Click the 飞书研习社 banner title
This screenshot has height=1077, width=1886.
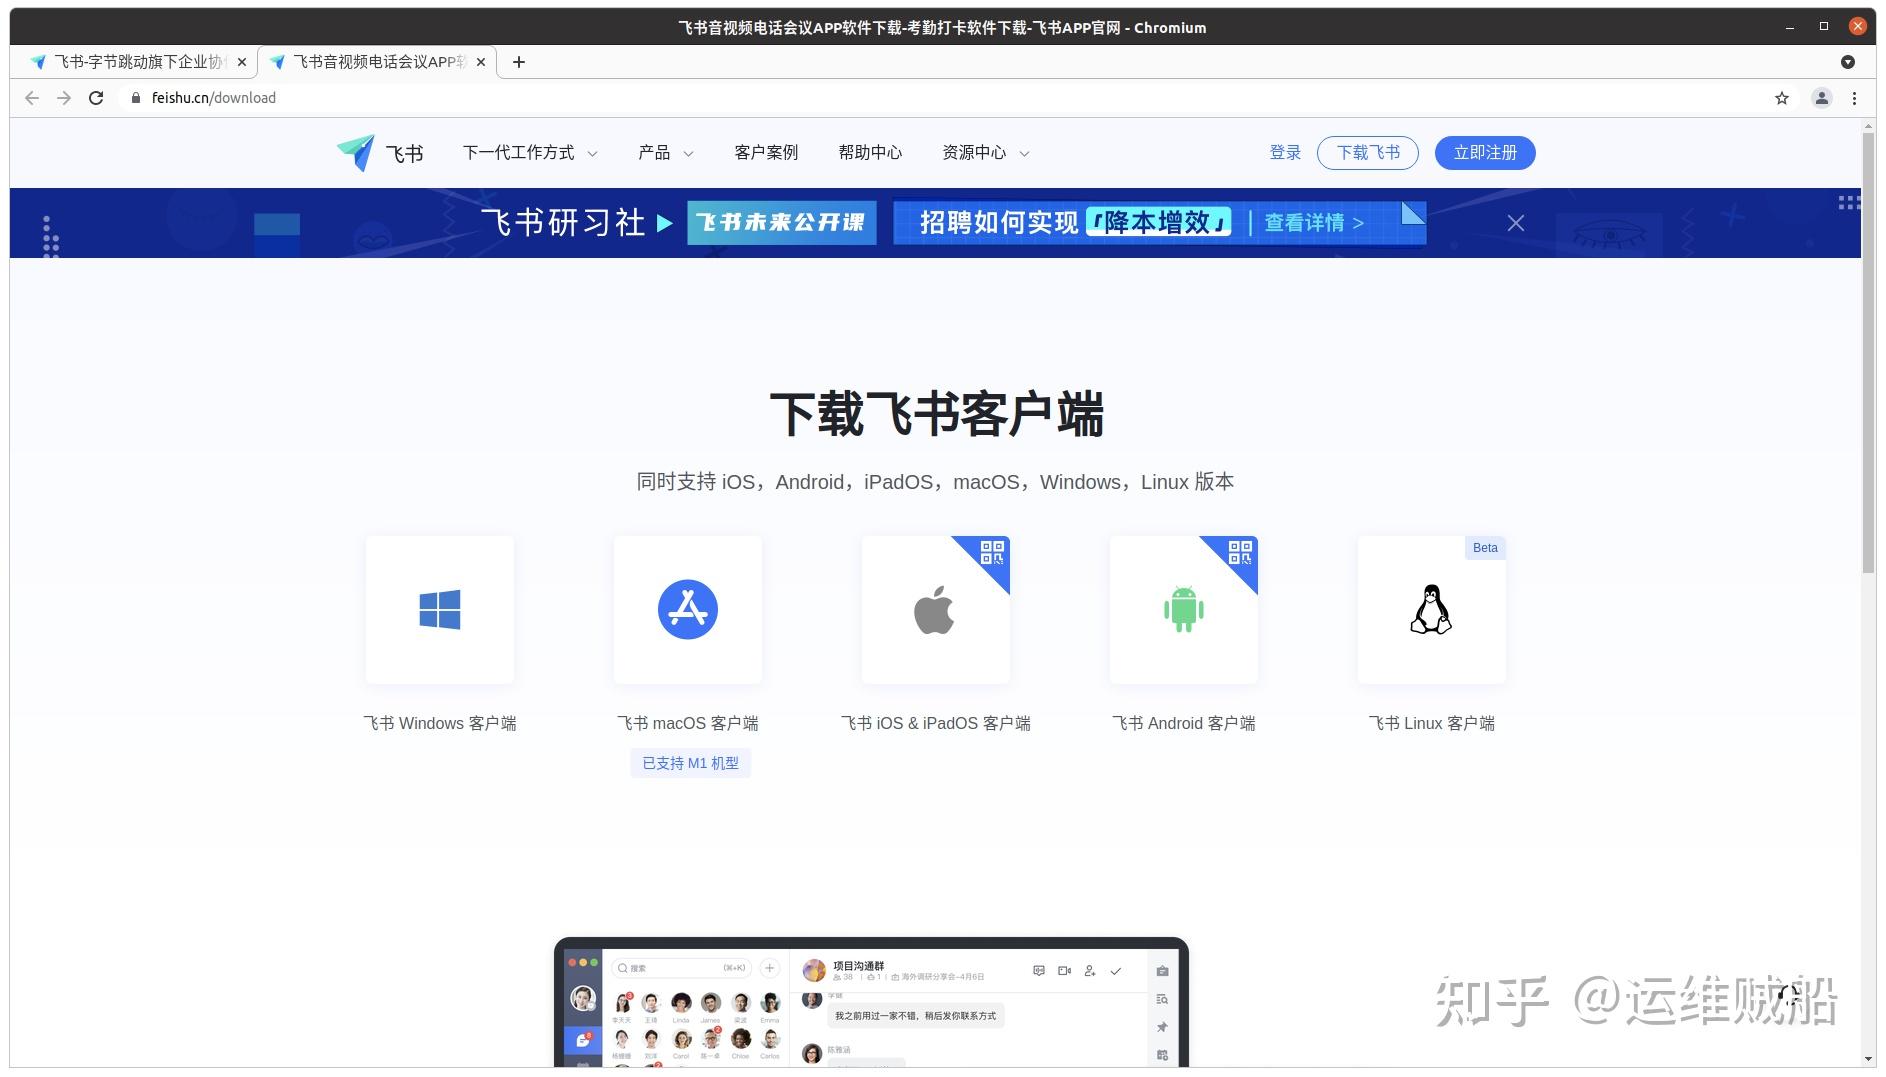tap(563, 222)
